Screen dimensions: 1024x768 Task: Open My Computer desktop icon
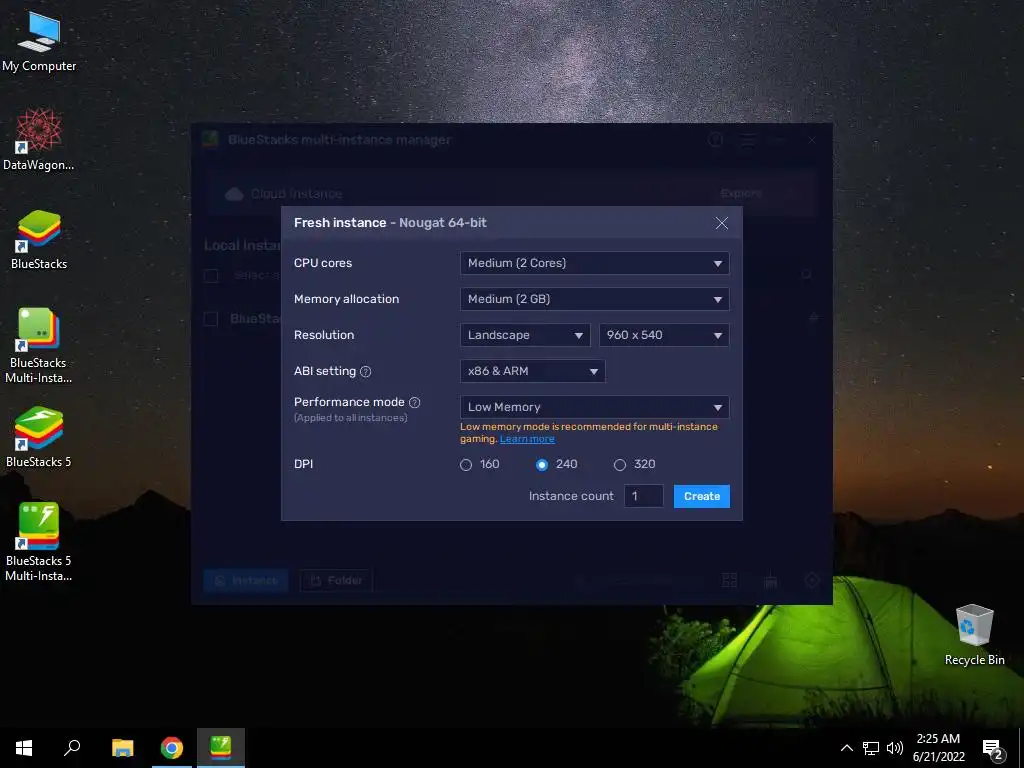click(x=39, y=42)
